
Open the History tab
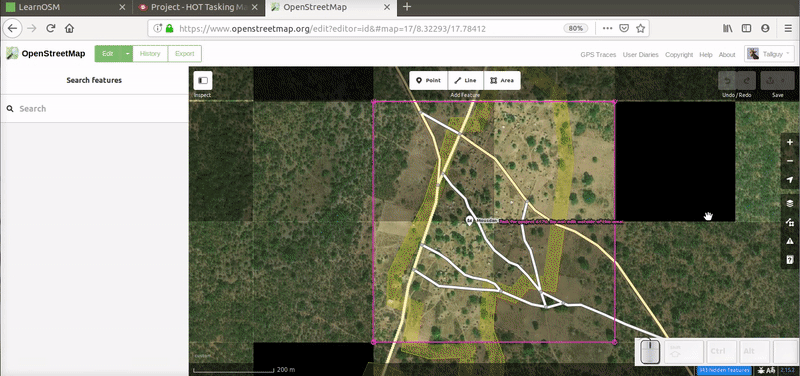[150, 54]
